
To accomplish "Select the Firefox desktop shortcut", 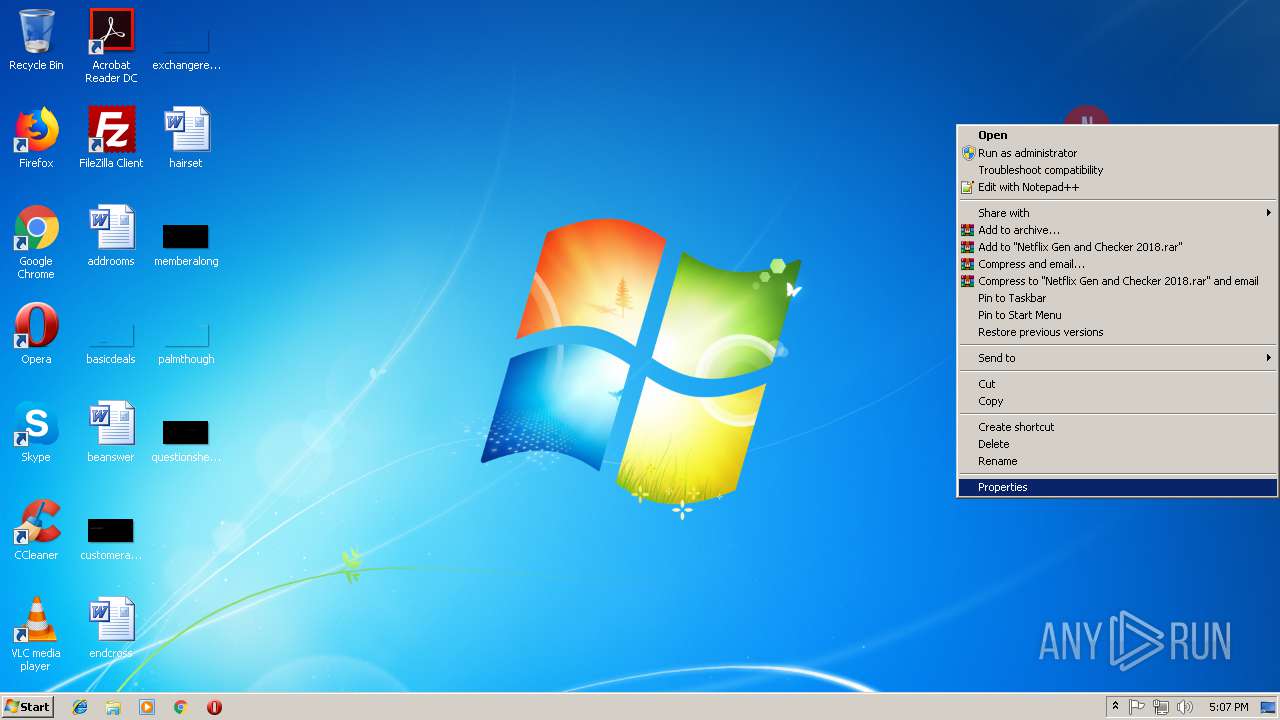I will coord(36,138).
